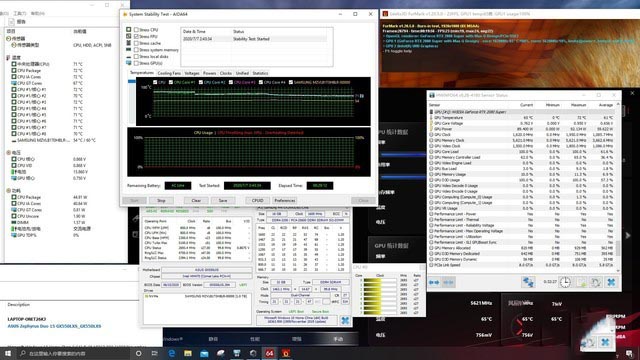Open the ASUS Zephyrus Duo 15 link
640x360 pixels.
click(54, 326)
